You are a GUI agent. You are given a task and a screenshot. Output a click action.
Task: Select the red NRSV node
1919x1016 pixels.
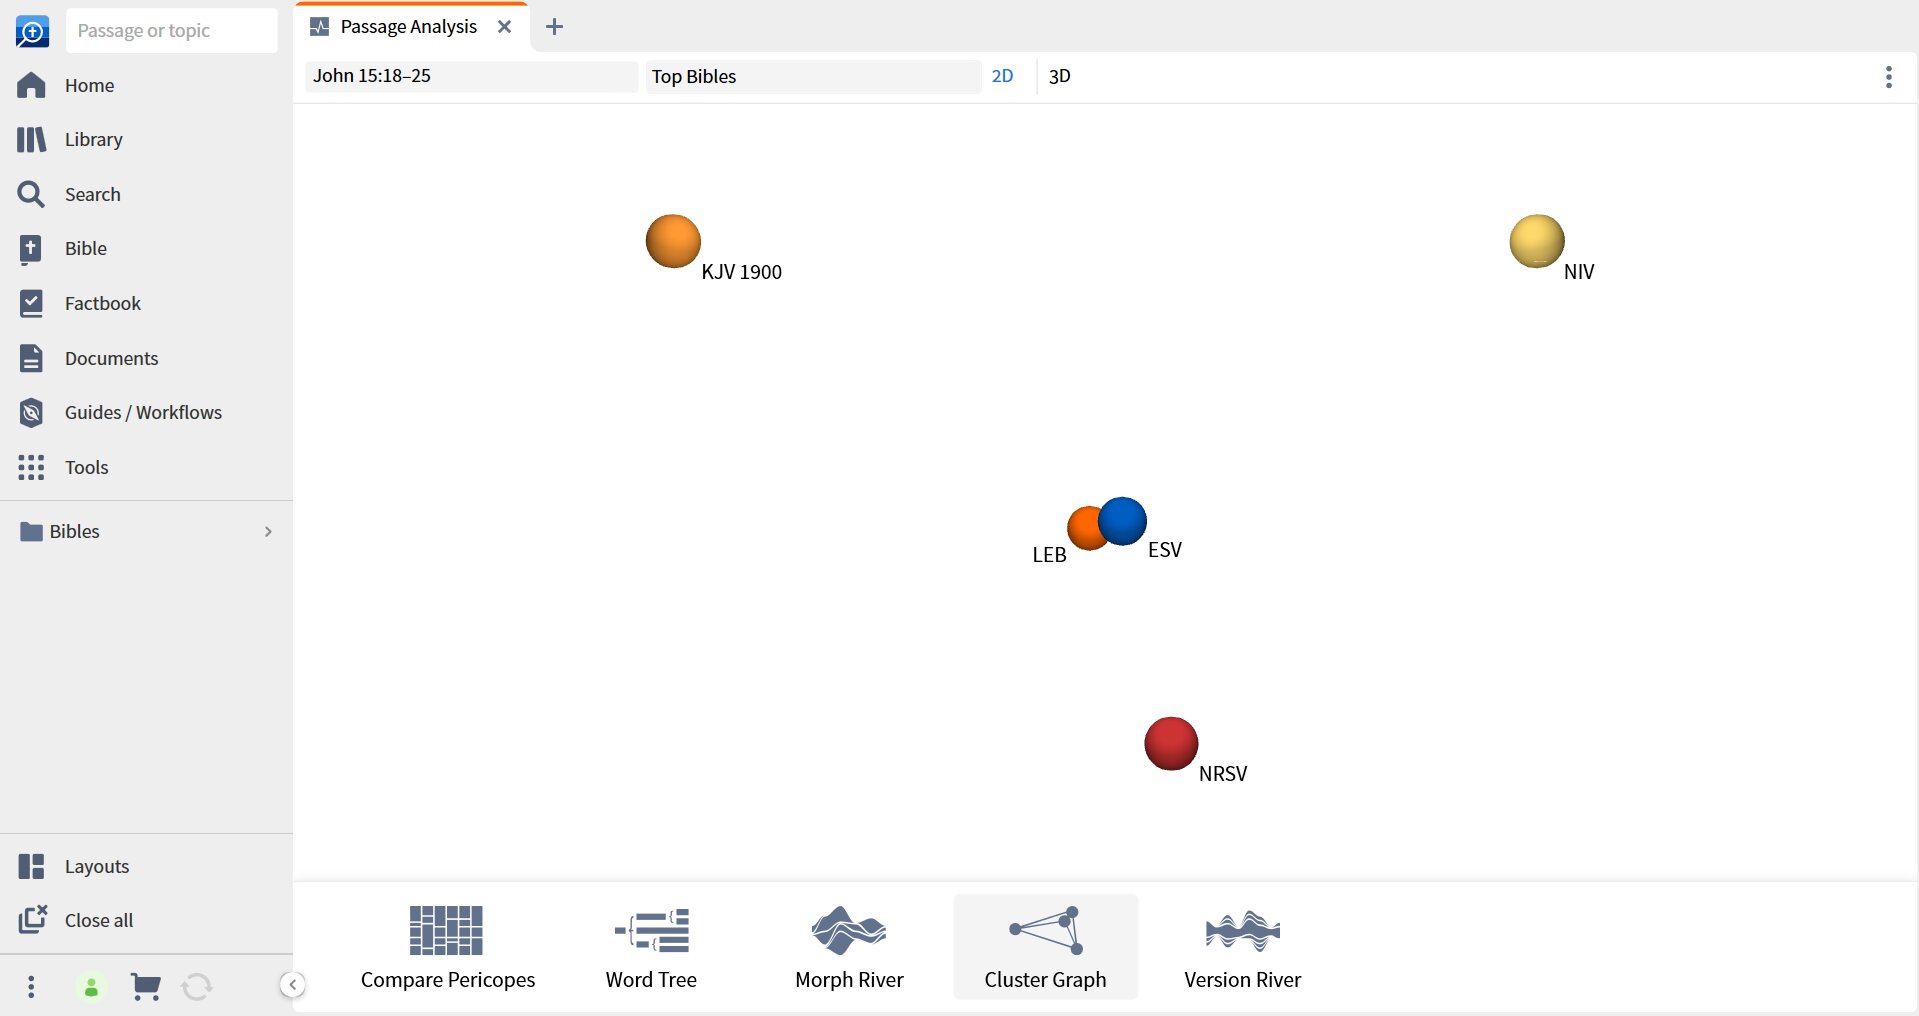1171,744
